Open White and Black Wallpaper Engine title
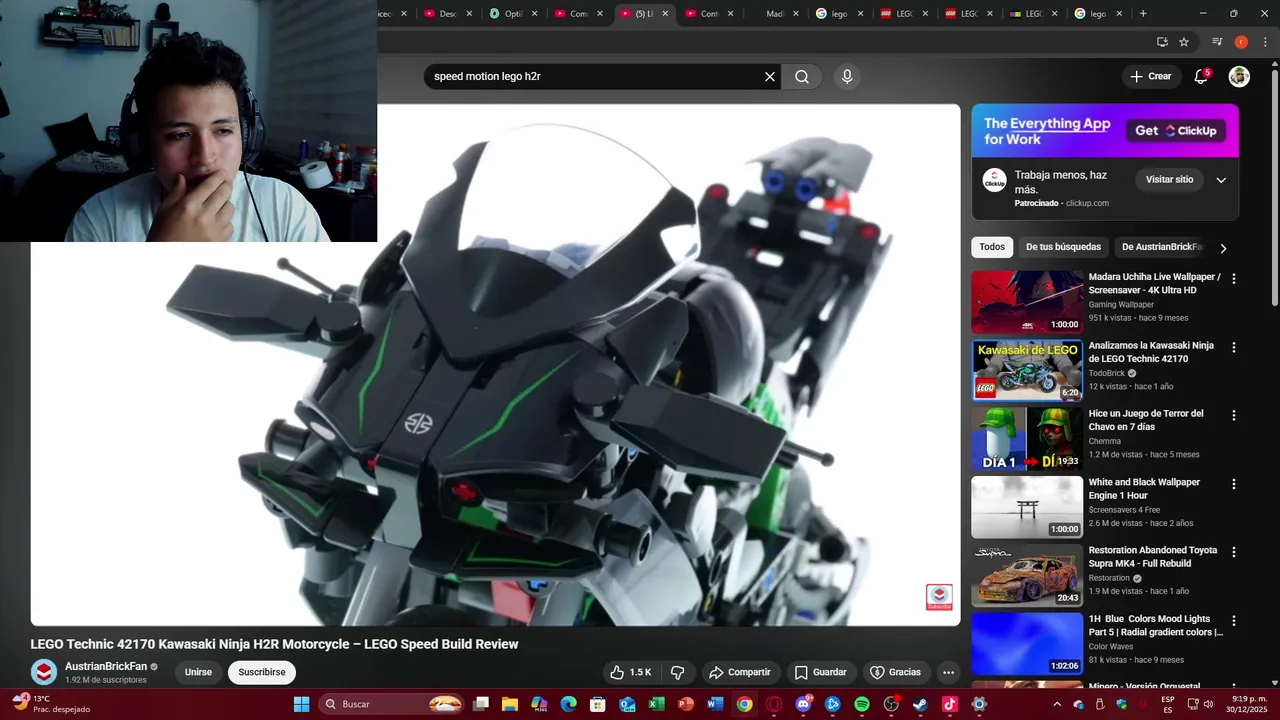 pyautogui.click(x=1144, y=488)
